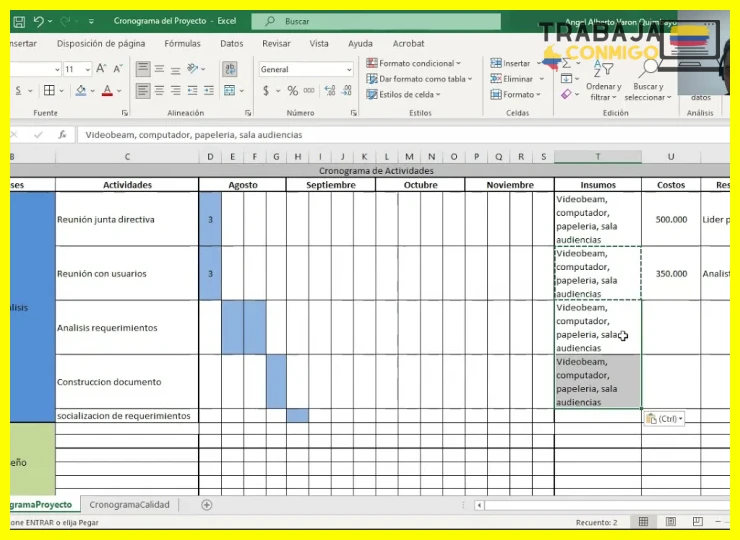Switch to CronogramaCalidad sheet tab

tap(129, 505)
